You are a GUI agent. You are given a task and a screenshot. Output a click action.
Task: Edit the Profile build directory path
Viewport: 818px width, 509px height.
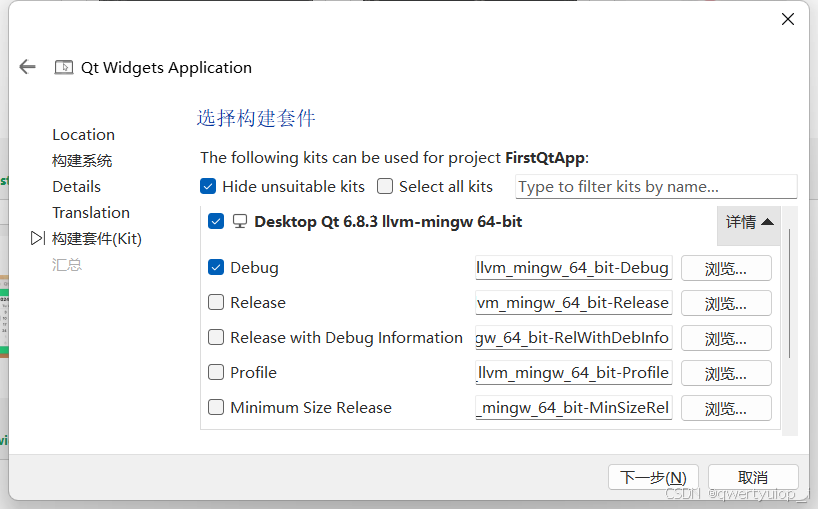[x=573, y=372]
